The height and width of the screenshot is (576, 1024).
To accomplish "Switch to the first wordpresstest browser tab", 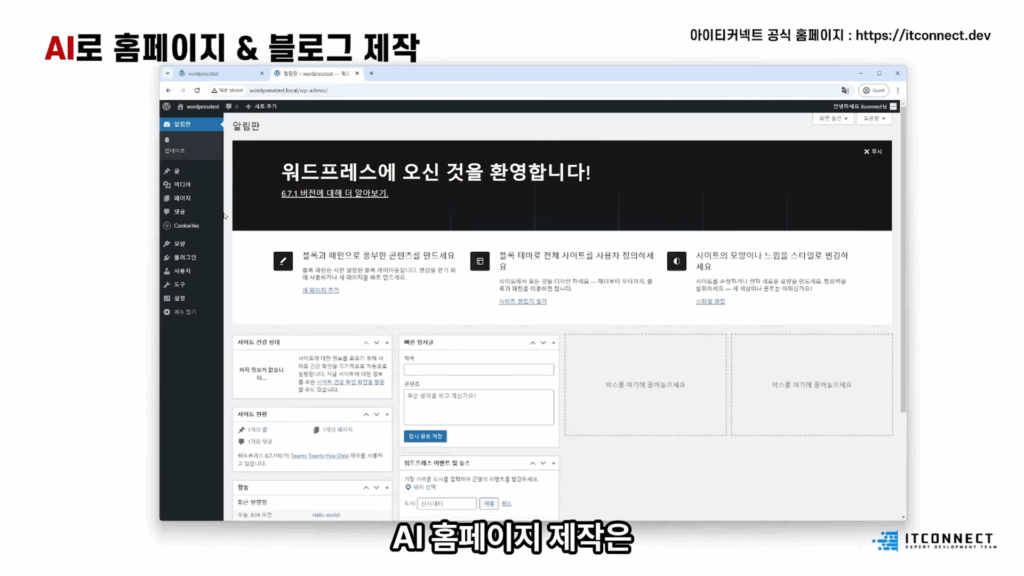I will coord(221,74).
